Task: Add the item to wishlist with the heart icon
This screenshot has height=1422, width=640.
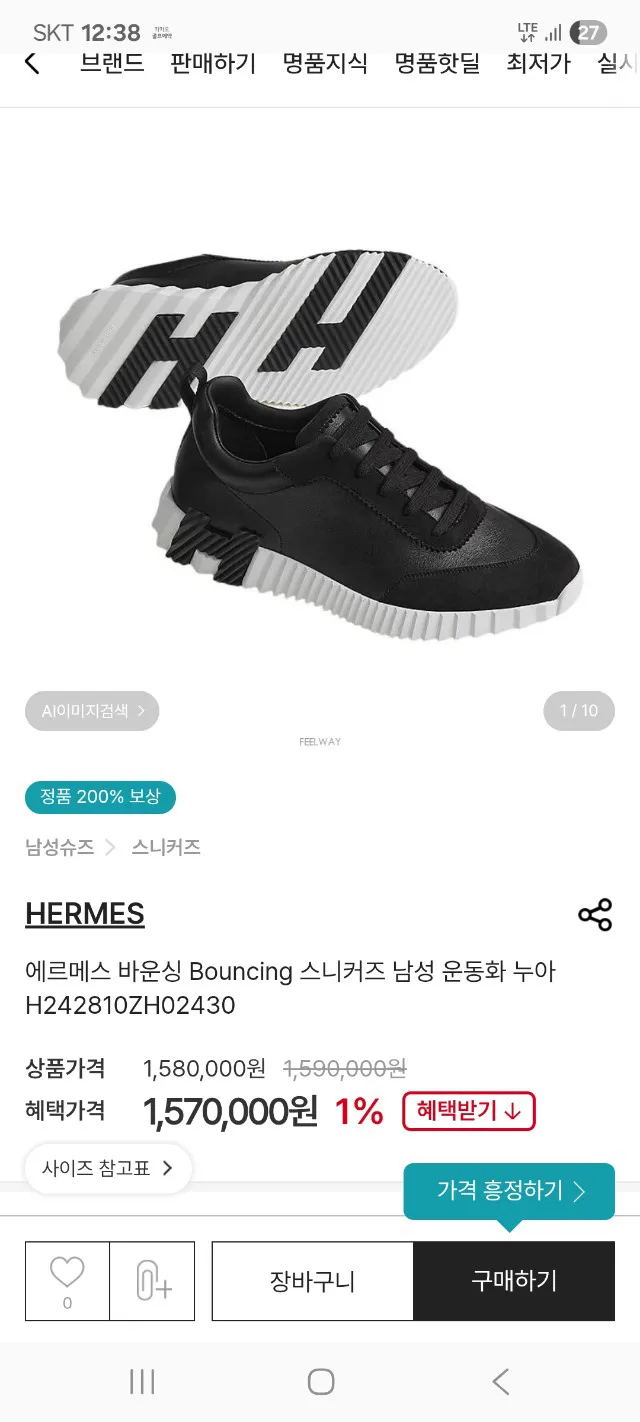Action: click(x=67, y=1281)
